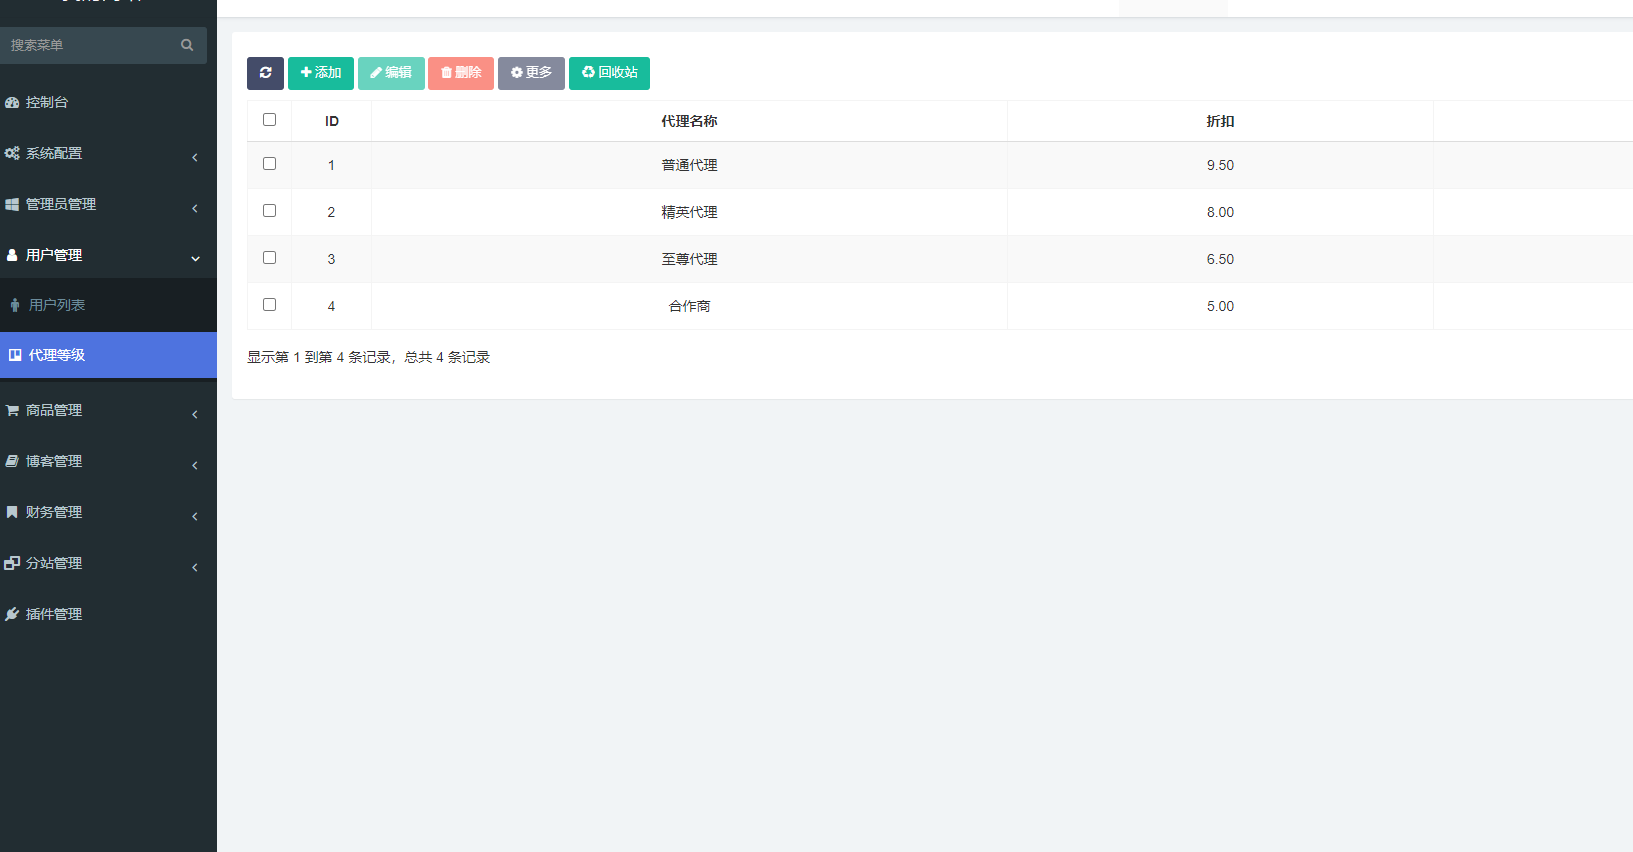The image size is (1633, 852).
Task: Toggle the select-all checkbox in table header
Action: (269, 120)
